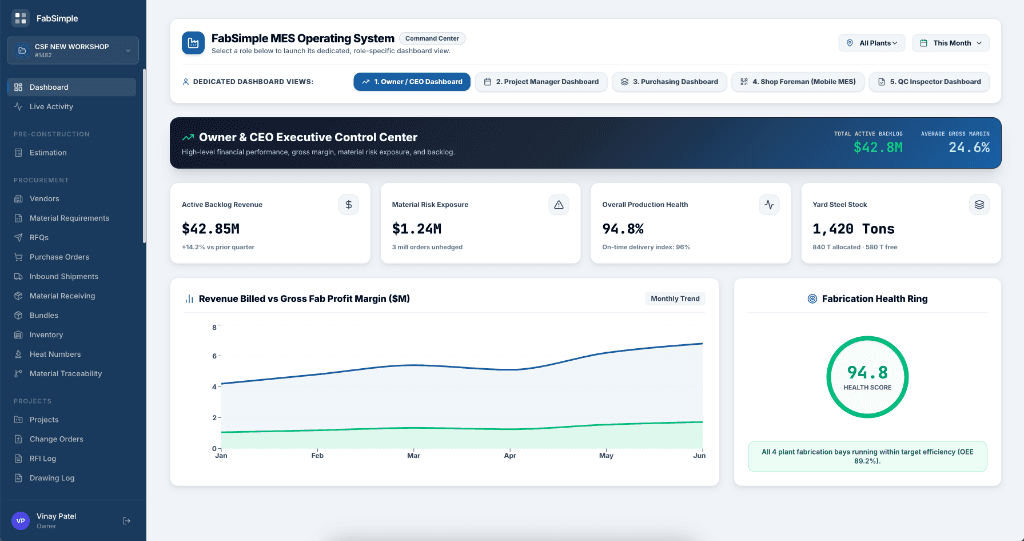Click the Fabrication Health Ring gauge

(x=867, y=377)
